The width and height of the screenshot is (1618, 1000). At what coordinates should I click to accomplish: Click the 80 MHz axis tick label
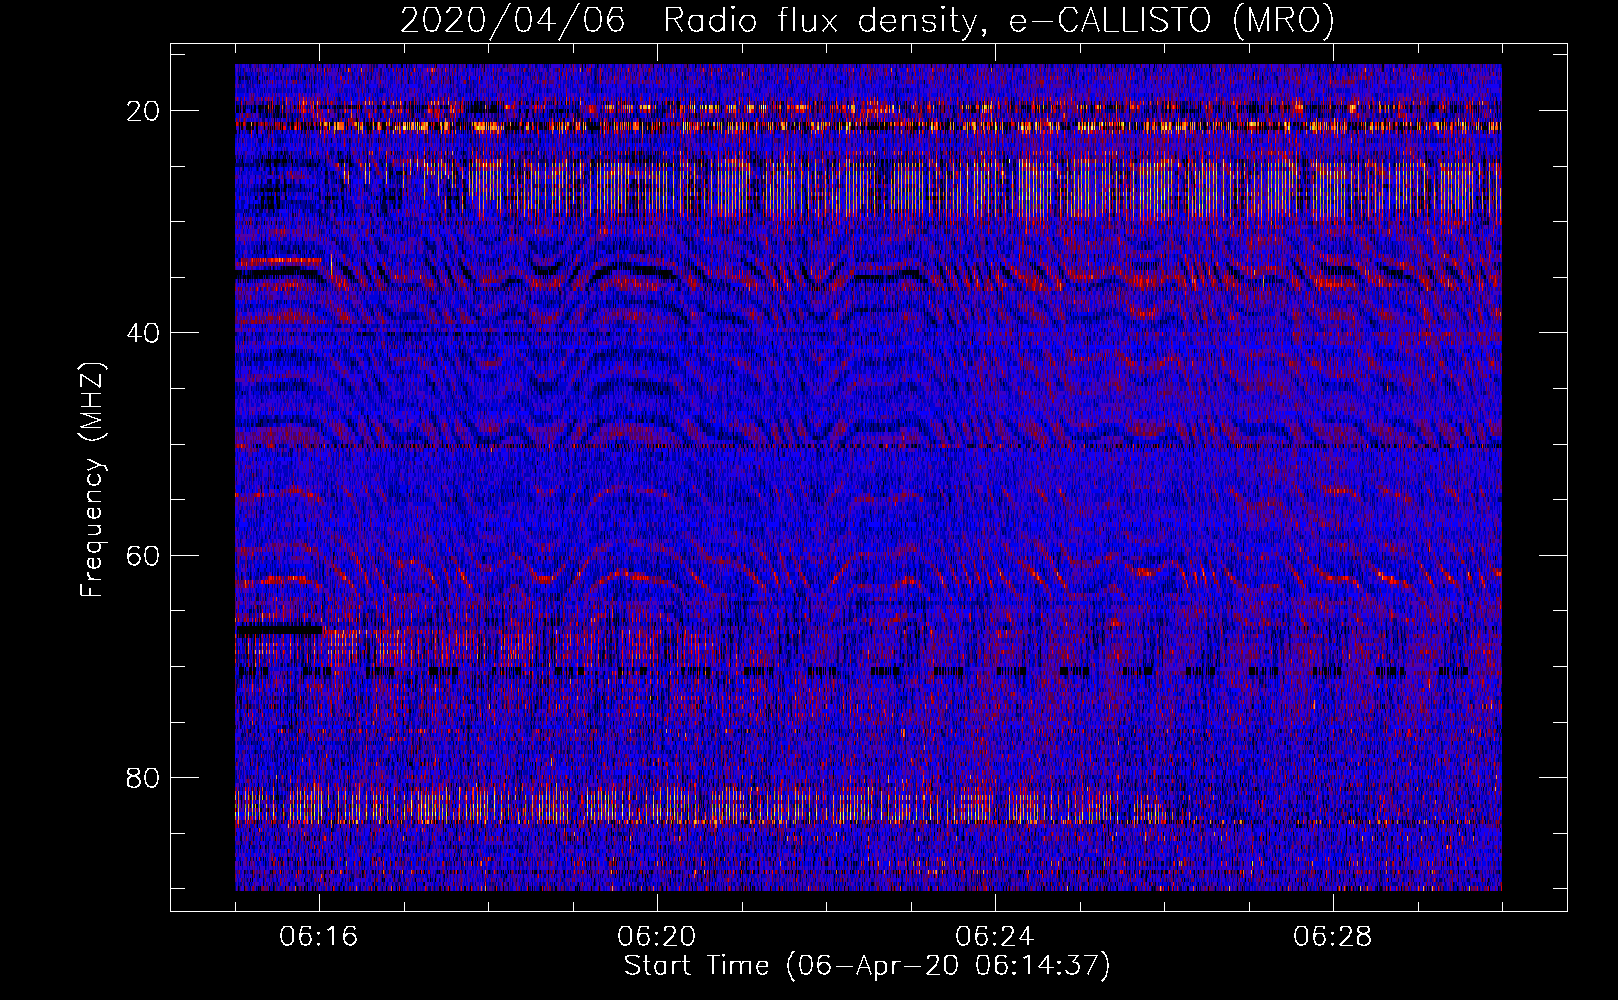point(144,777)
